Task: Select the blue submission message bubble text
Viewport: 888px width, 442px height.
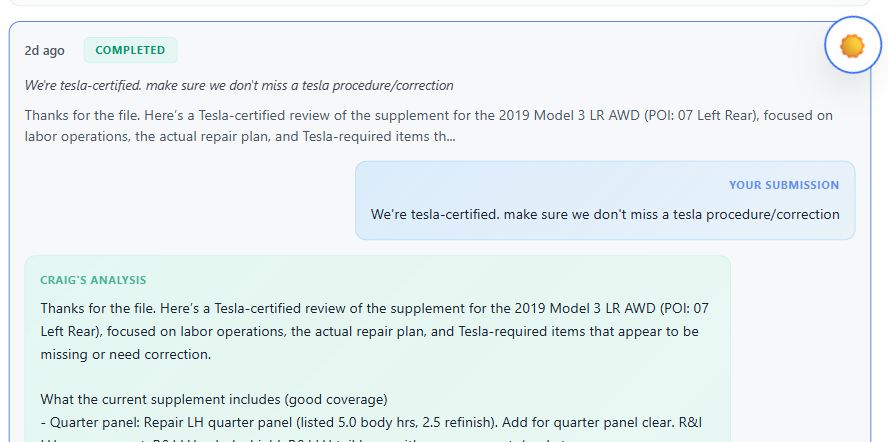Action: pos(604,214)
